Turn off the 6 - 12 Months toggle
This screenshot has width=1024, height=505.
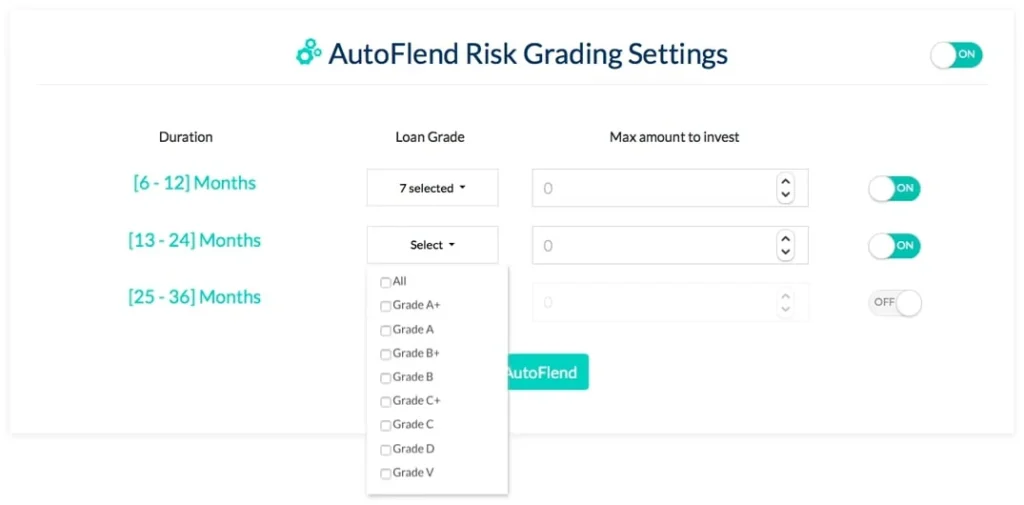tap(894, 188)
